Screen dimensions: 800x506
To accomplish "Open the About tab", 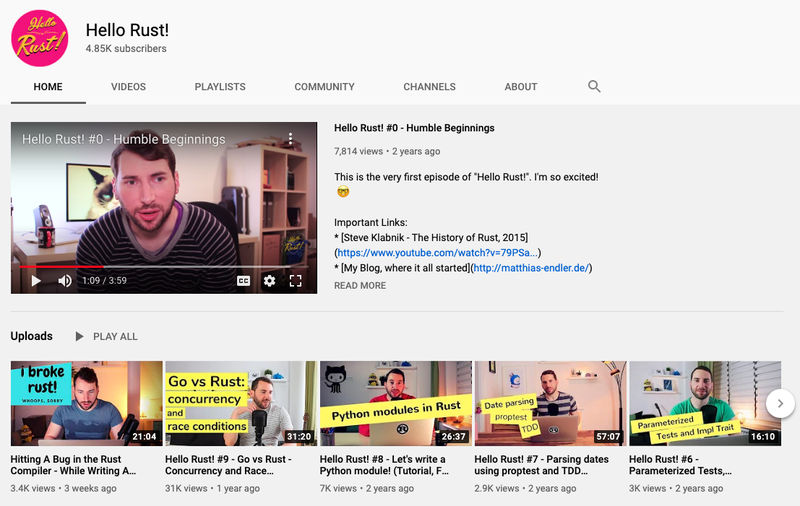I will tap(521, 87).
